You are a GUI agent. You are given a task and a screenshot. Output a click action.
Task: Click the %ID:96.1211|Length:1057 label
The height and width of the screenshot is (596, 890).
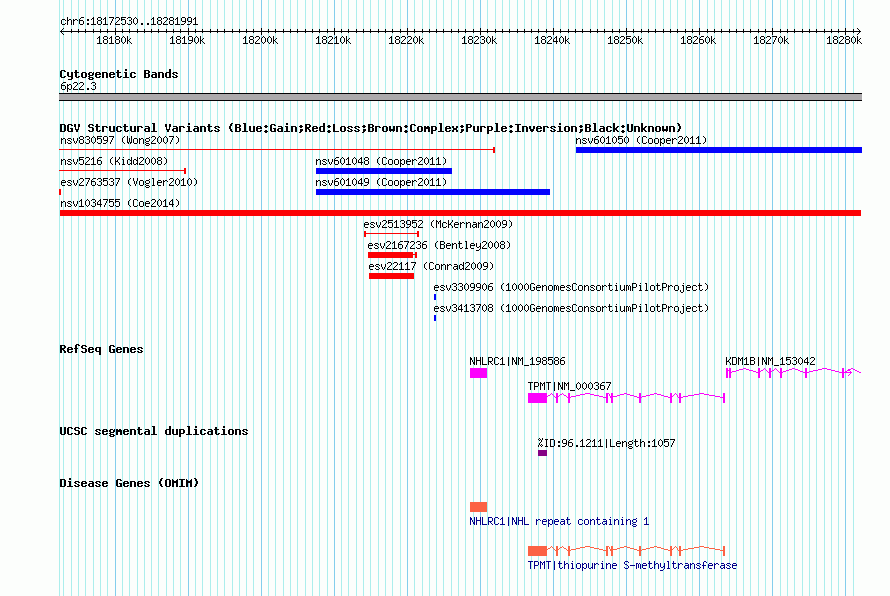click(606, 443)
